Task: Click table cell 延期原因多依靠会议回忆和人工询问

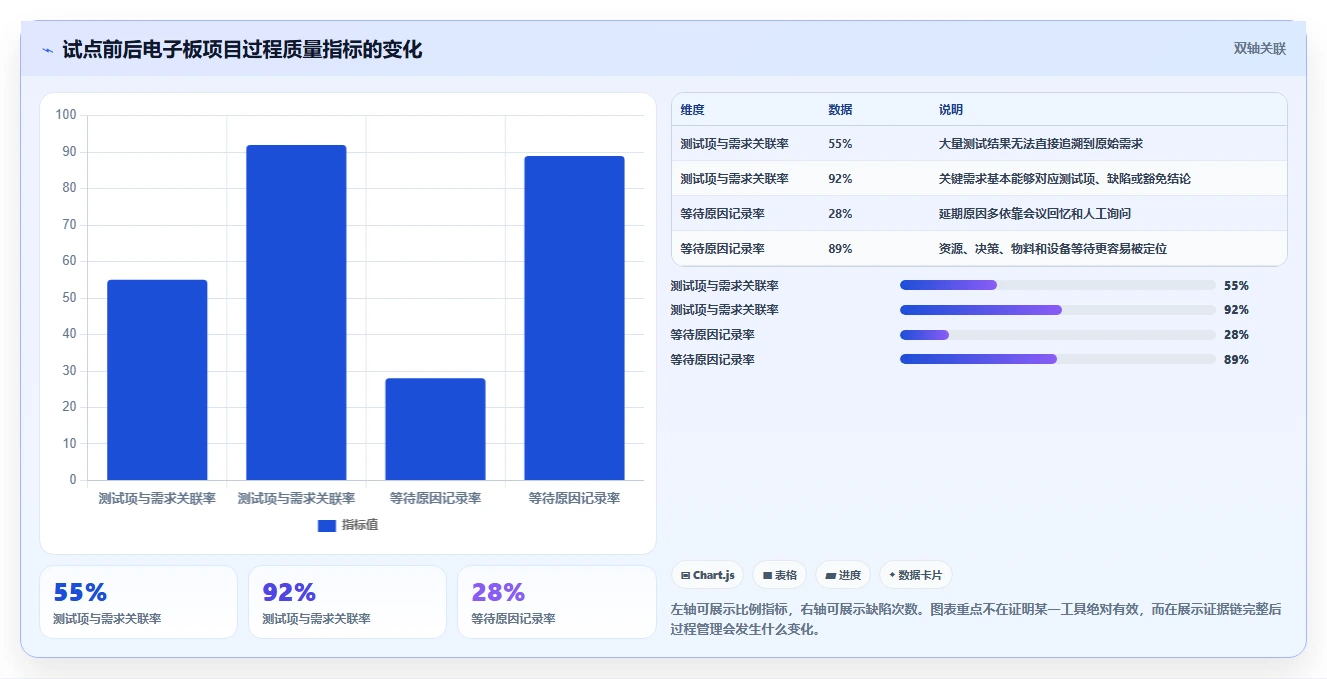Action: click(x=1034, y=214)
